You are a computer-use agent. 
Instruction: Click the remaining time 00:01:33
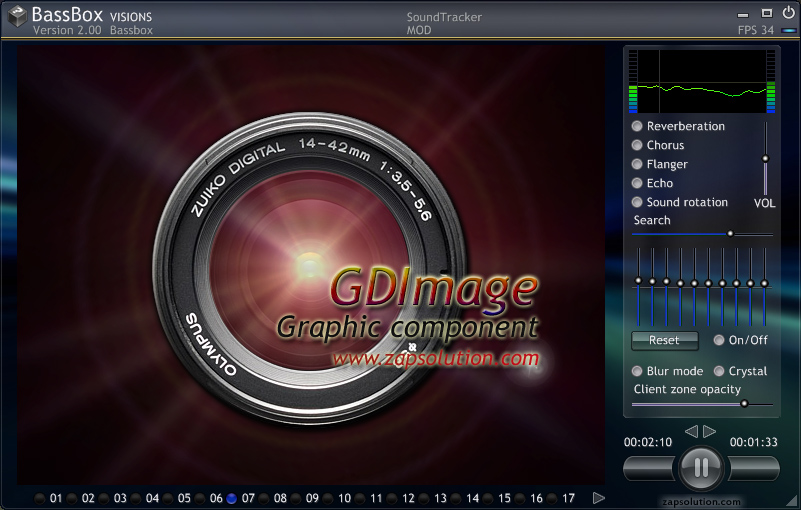[753, 442]
